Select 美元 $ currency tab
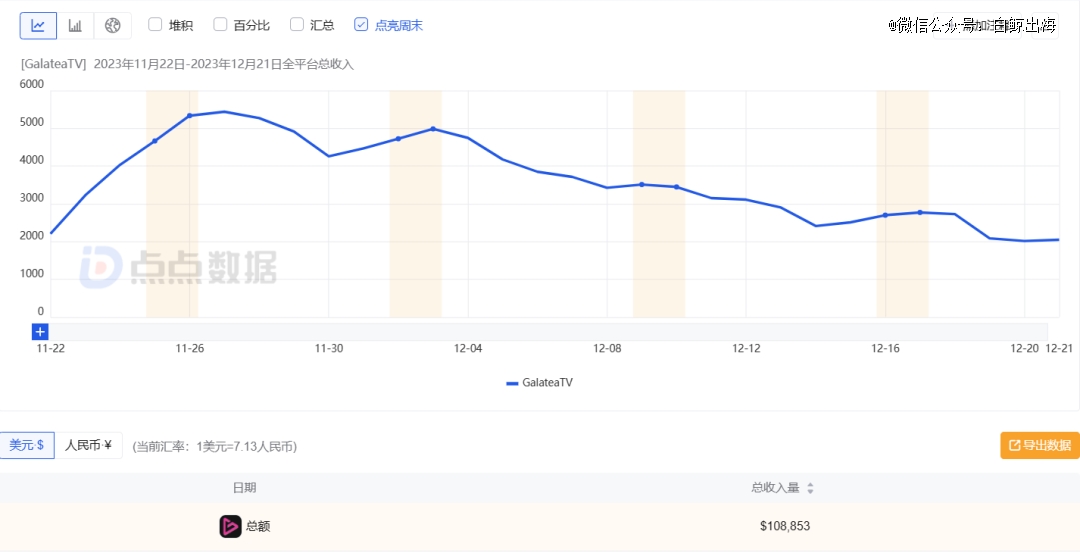The image size is (1080, 553). 27,446
